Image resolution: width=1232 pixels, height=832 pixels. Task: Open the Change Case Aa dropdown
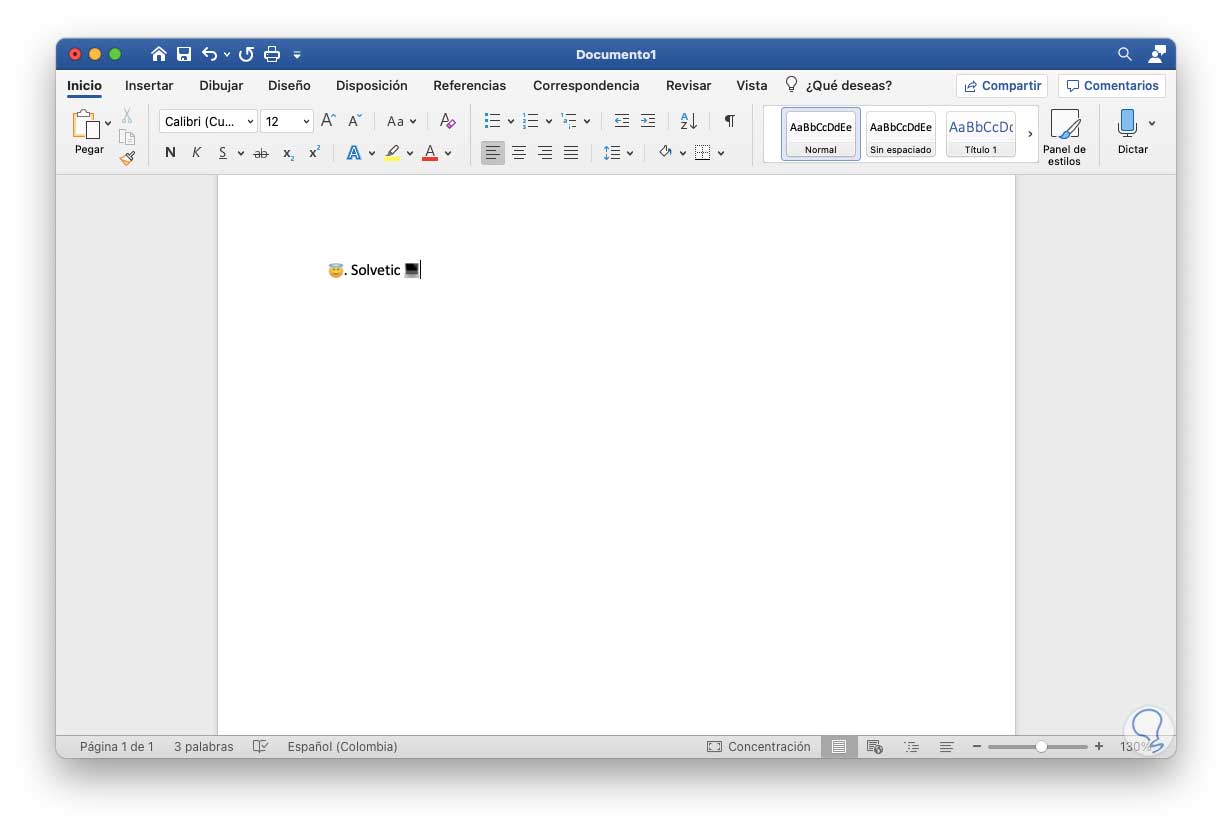401,121
